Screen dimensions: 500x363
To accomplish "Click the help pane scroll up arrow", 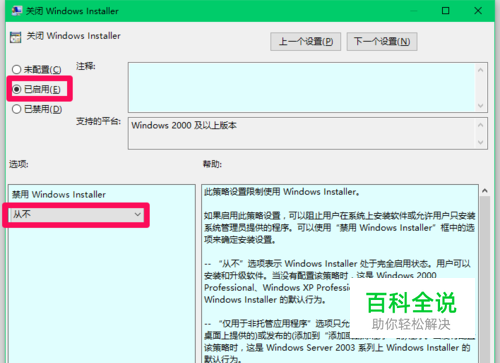I will 485,191.
